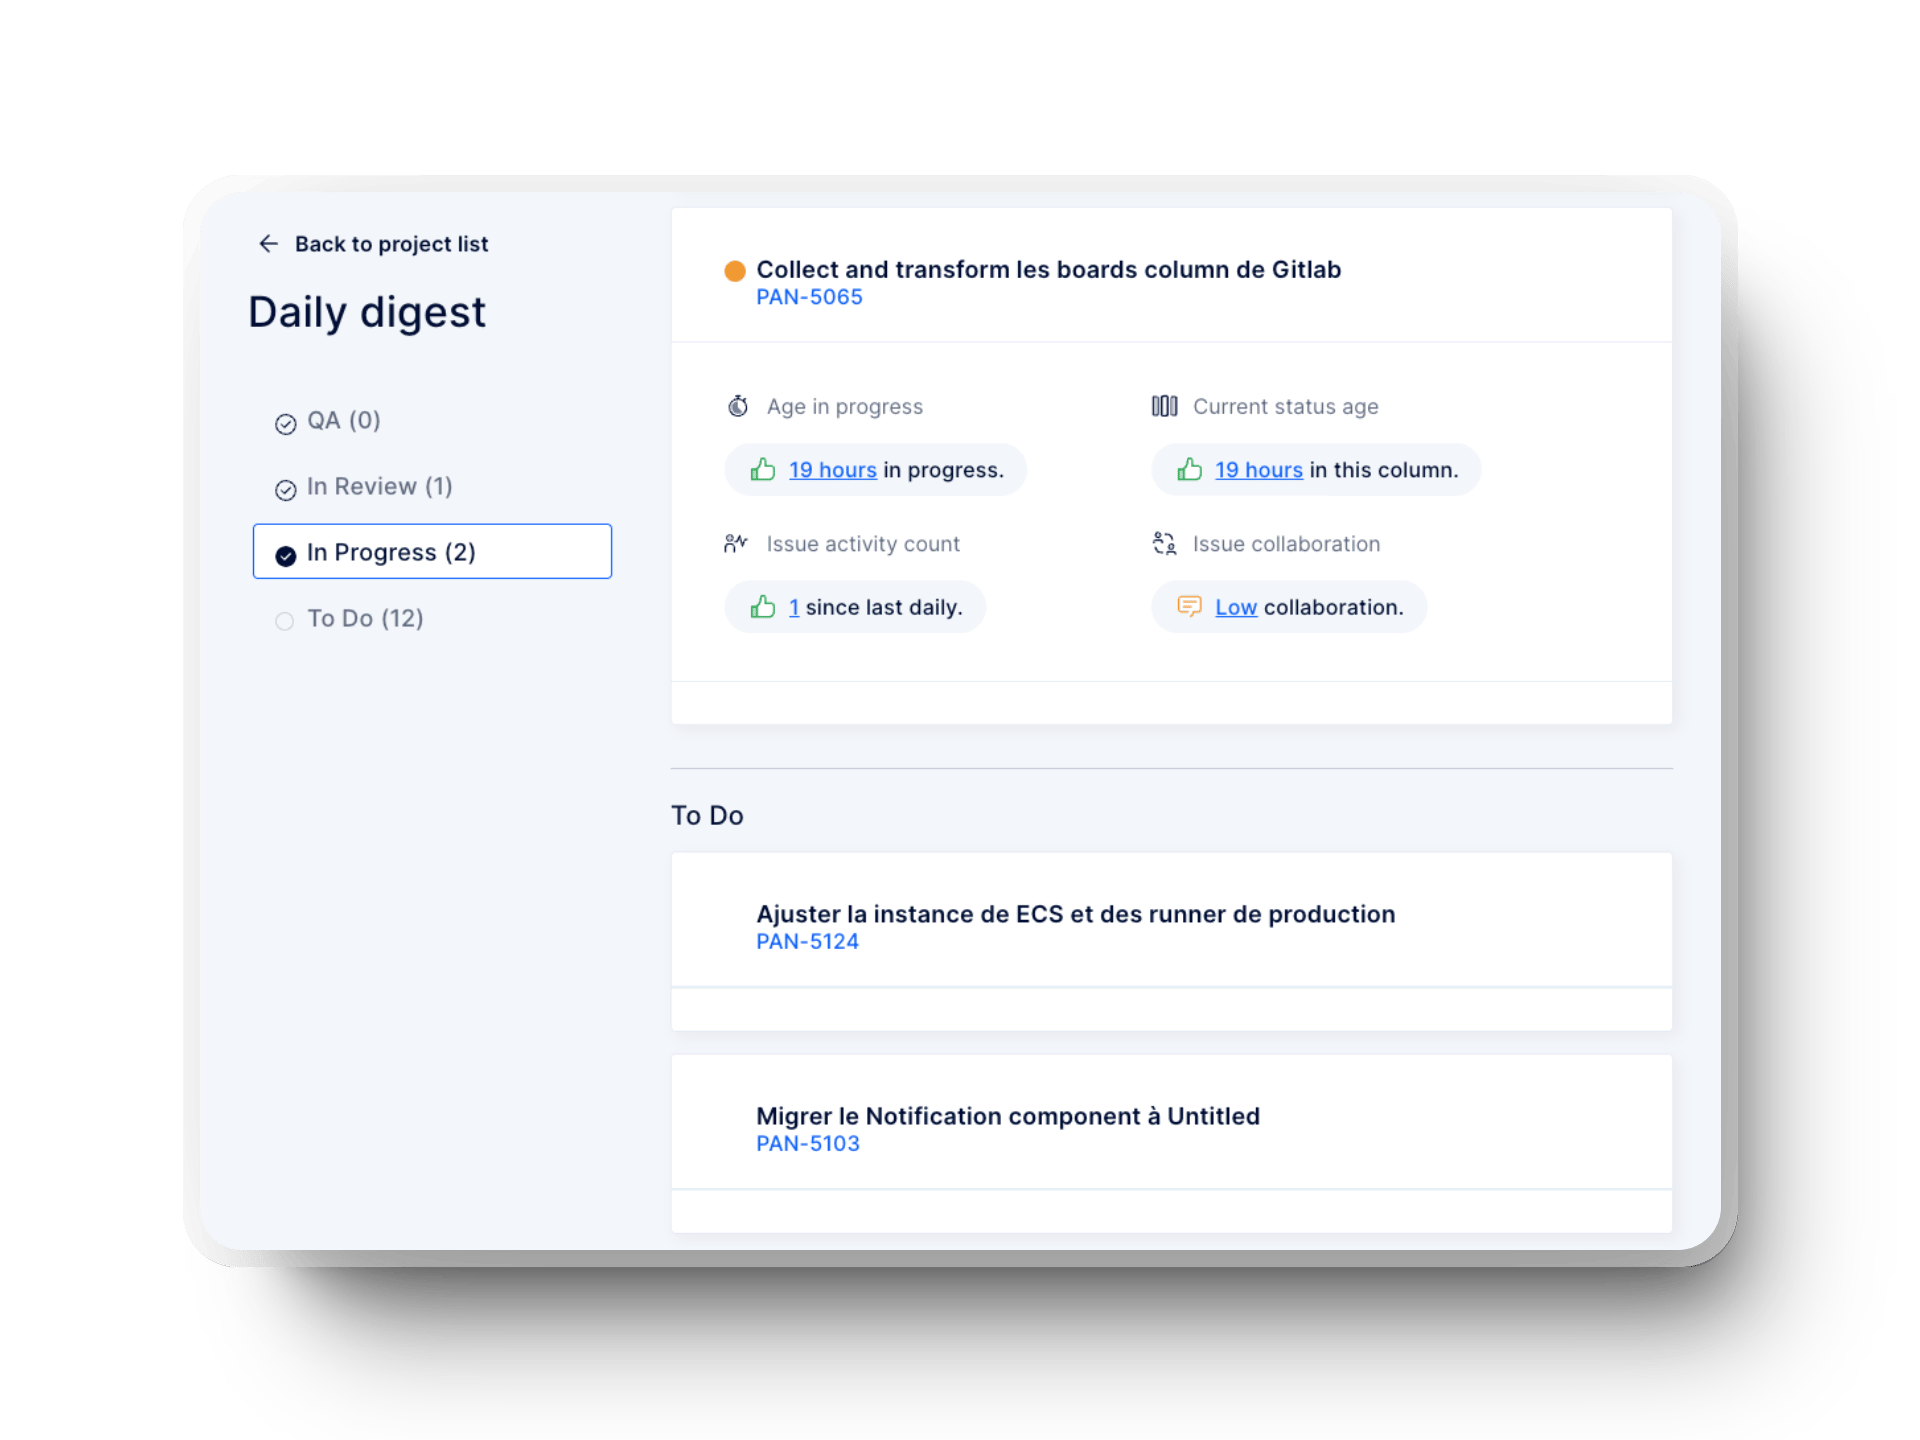Click the 19 hours in this column link
The height and width of the screenshot is (1440, 1920).
pyautogui.click(x=1258, y=469)
